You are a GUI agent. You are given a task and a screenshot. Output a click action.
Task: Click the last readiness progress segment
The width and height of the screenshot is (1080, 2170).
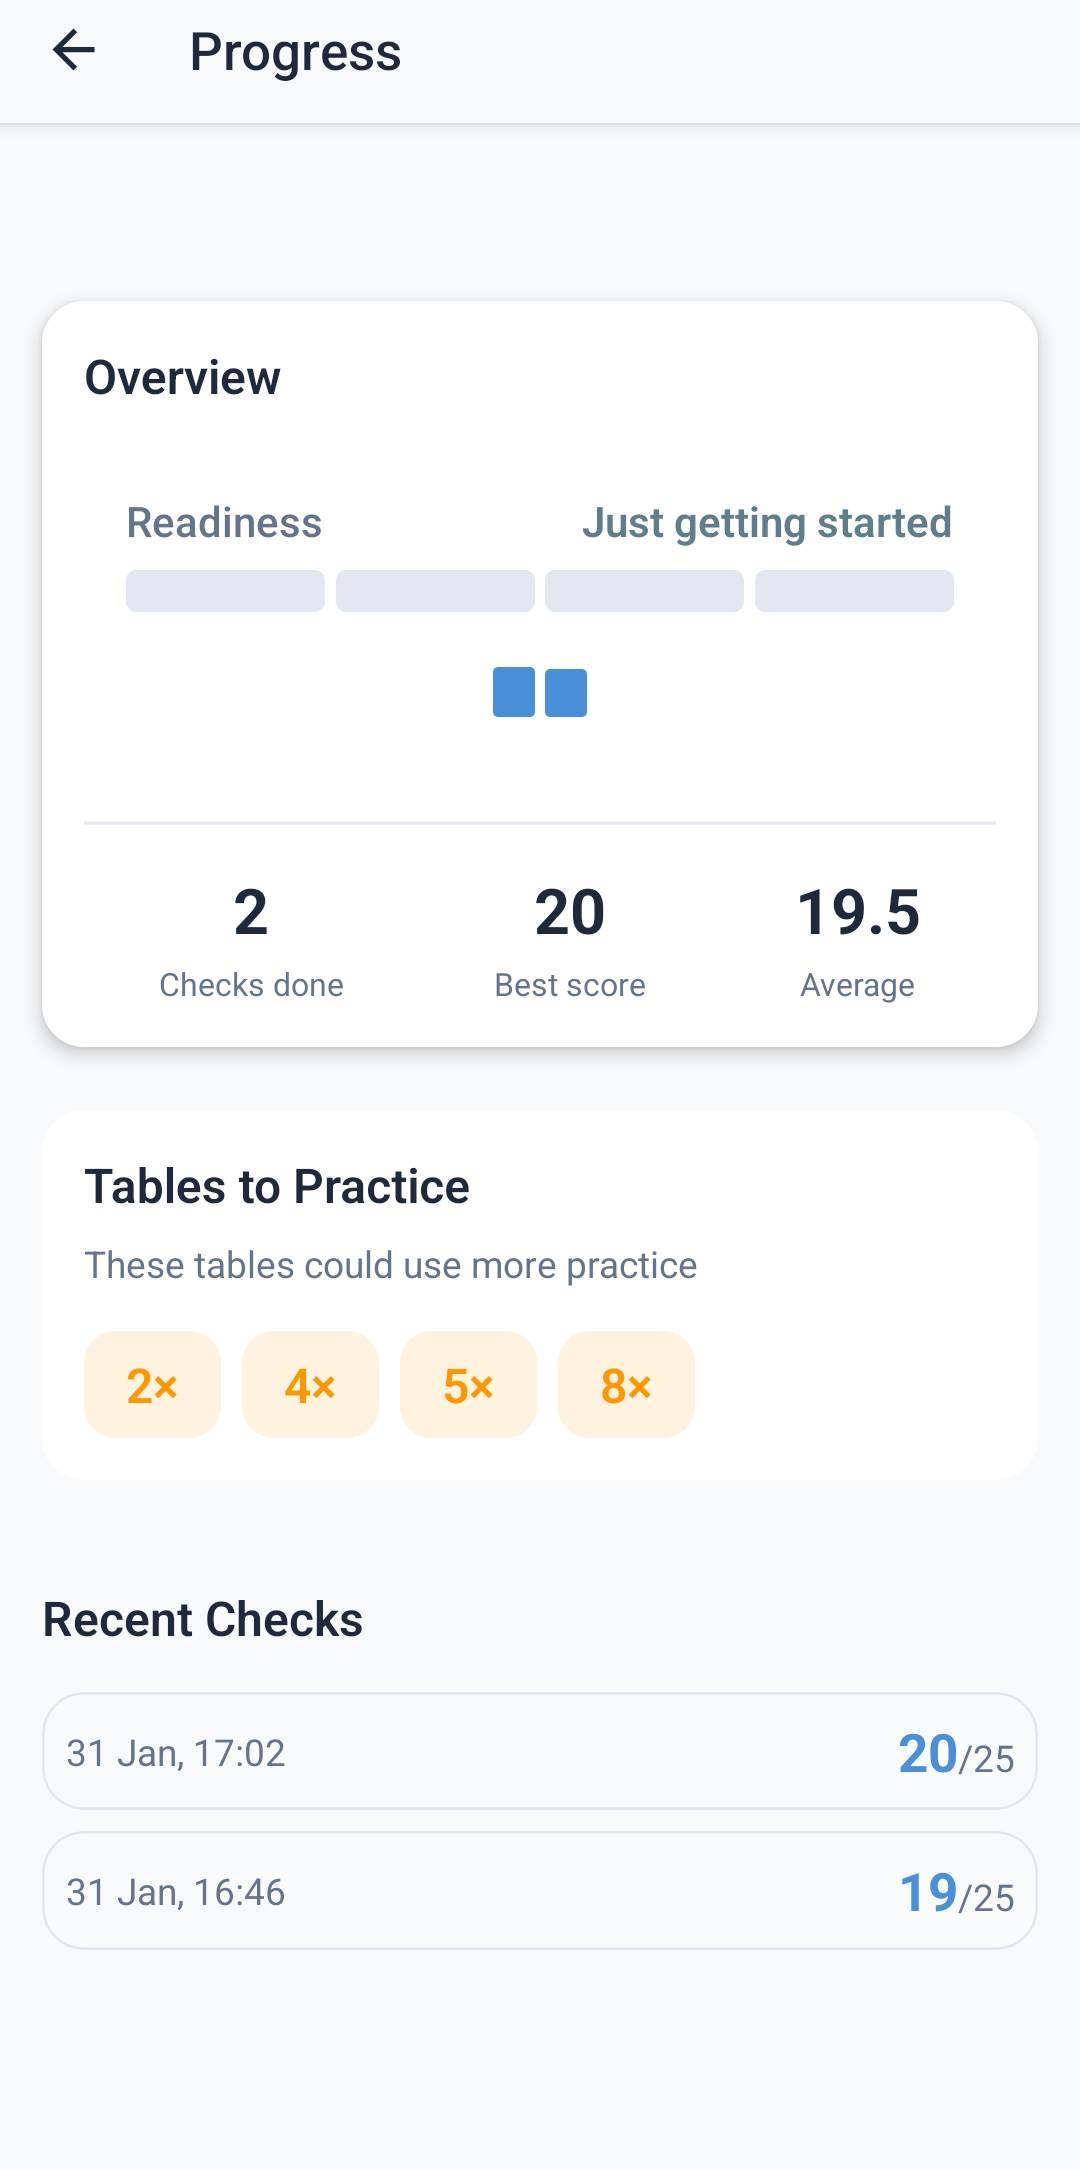click(855, 591)
